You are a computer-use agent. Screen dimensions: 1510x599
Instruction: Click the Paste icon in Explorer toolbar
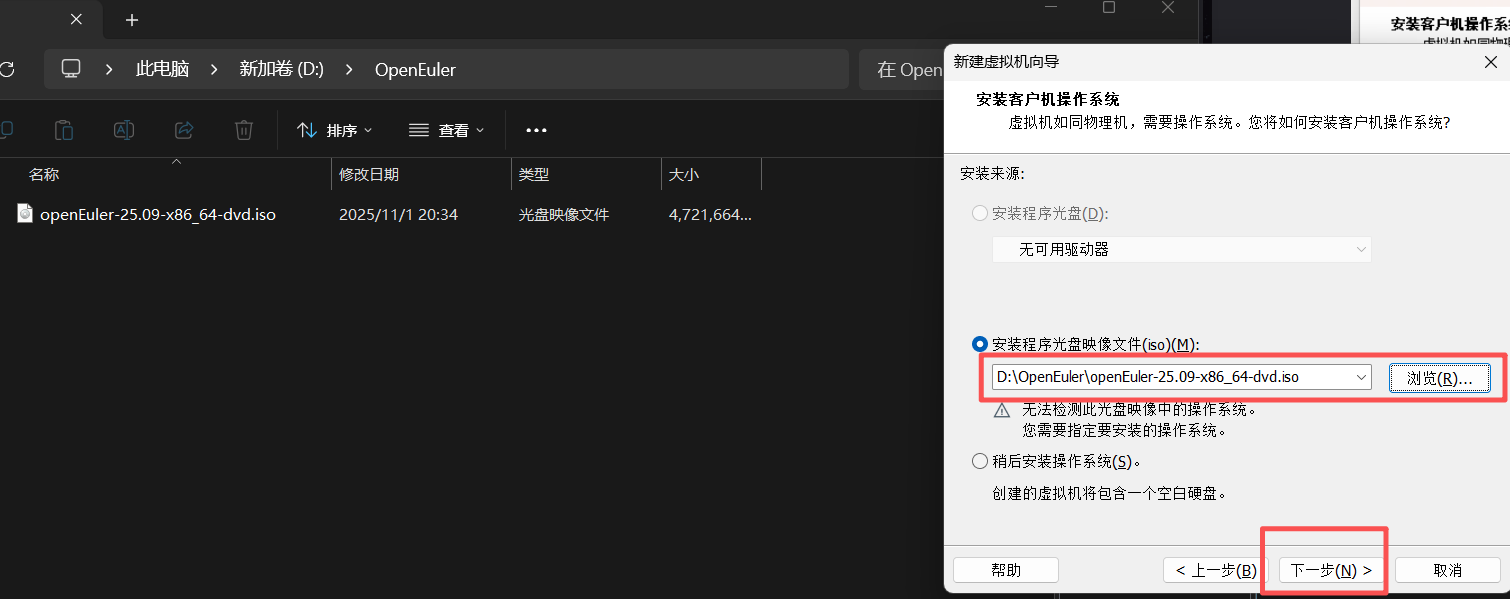[63, 130]
